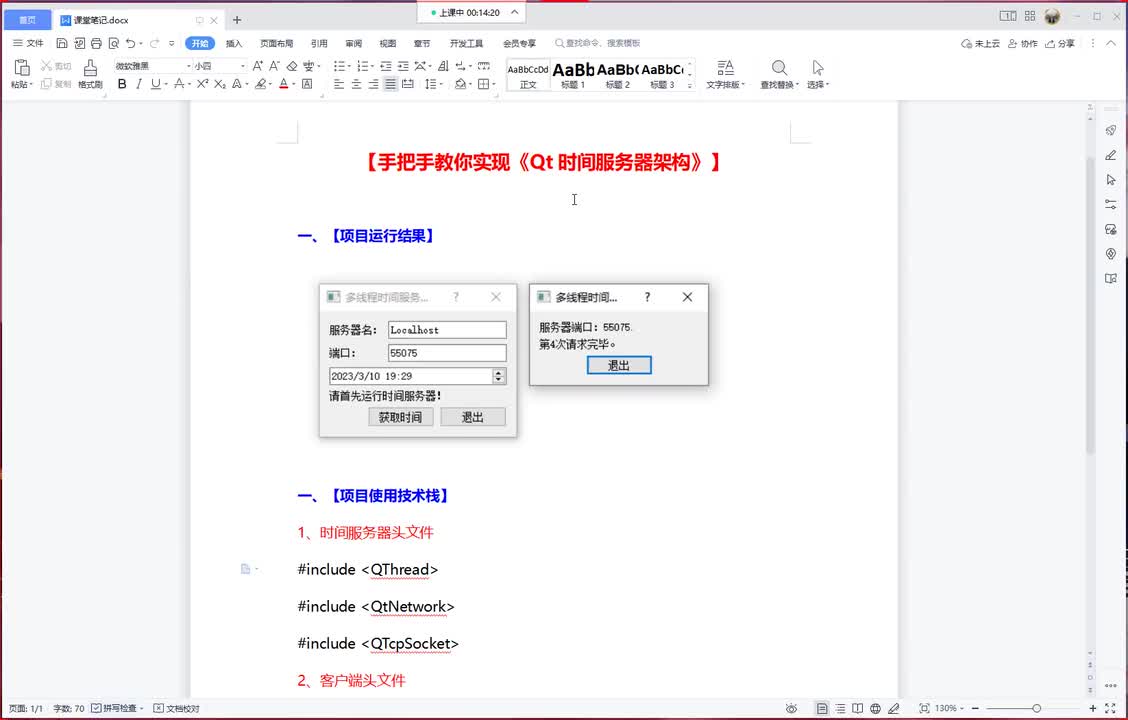Click the Save icon in quick access toolbar
1128x720 pixels.
[x=62, y=43]
